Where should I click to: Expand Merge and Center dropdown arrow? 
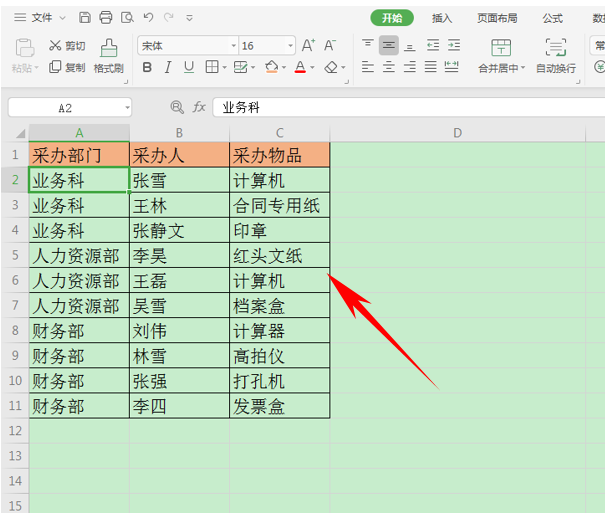[523, 68]
